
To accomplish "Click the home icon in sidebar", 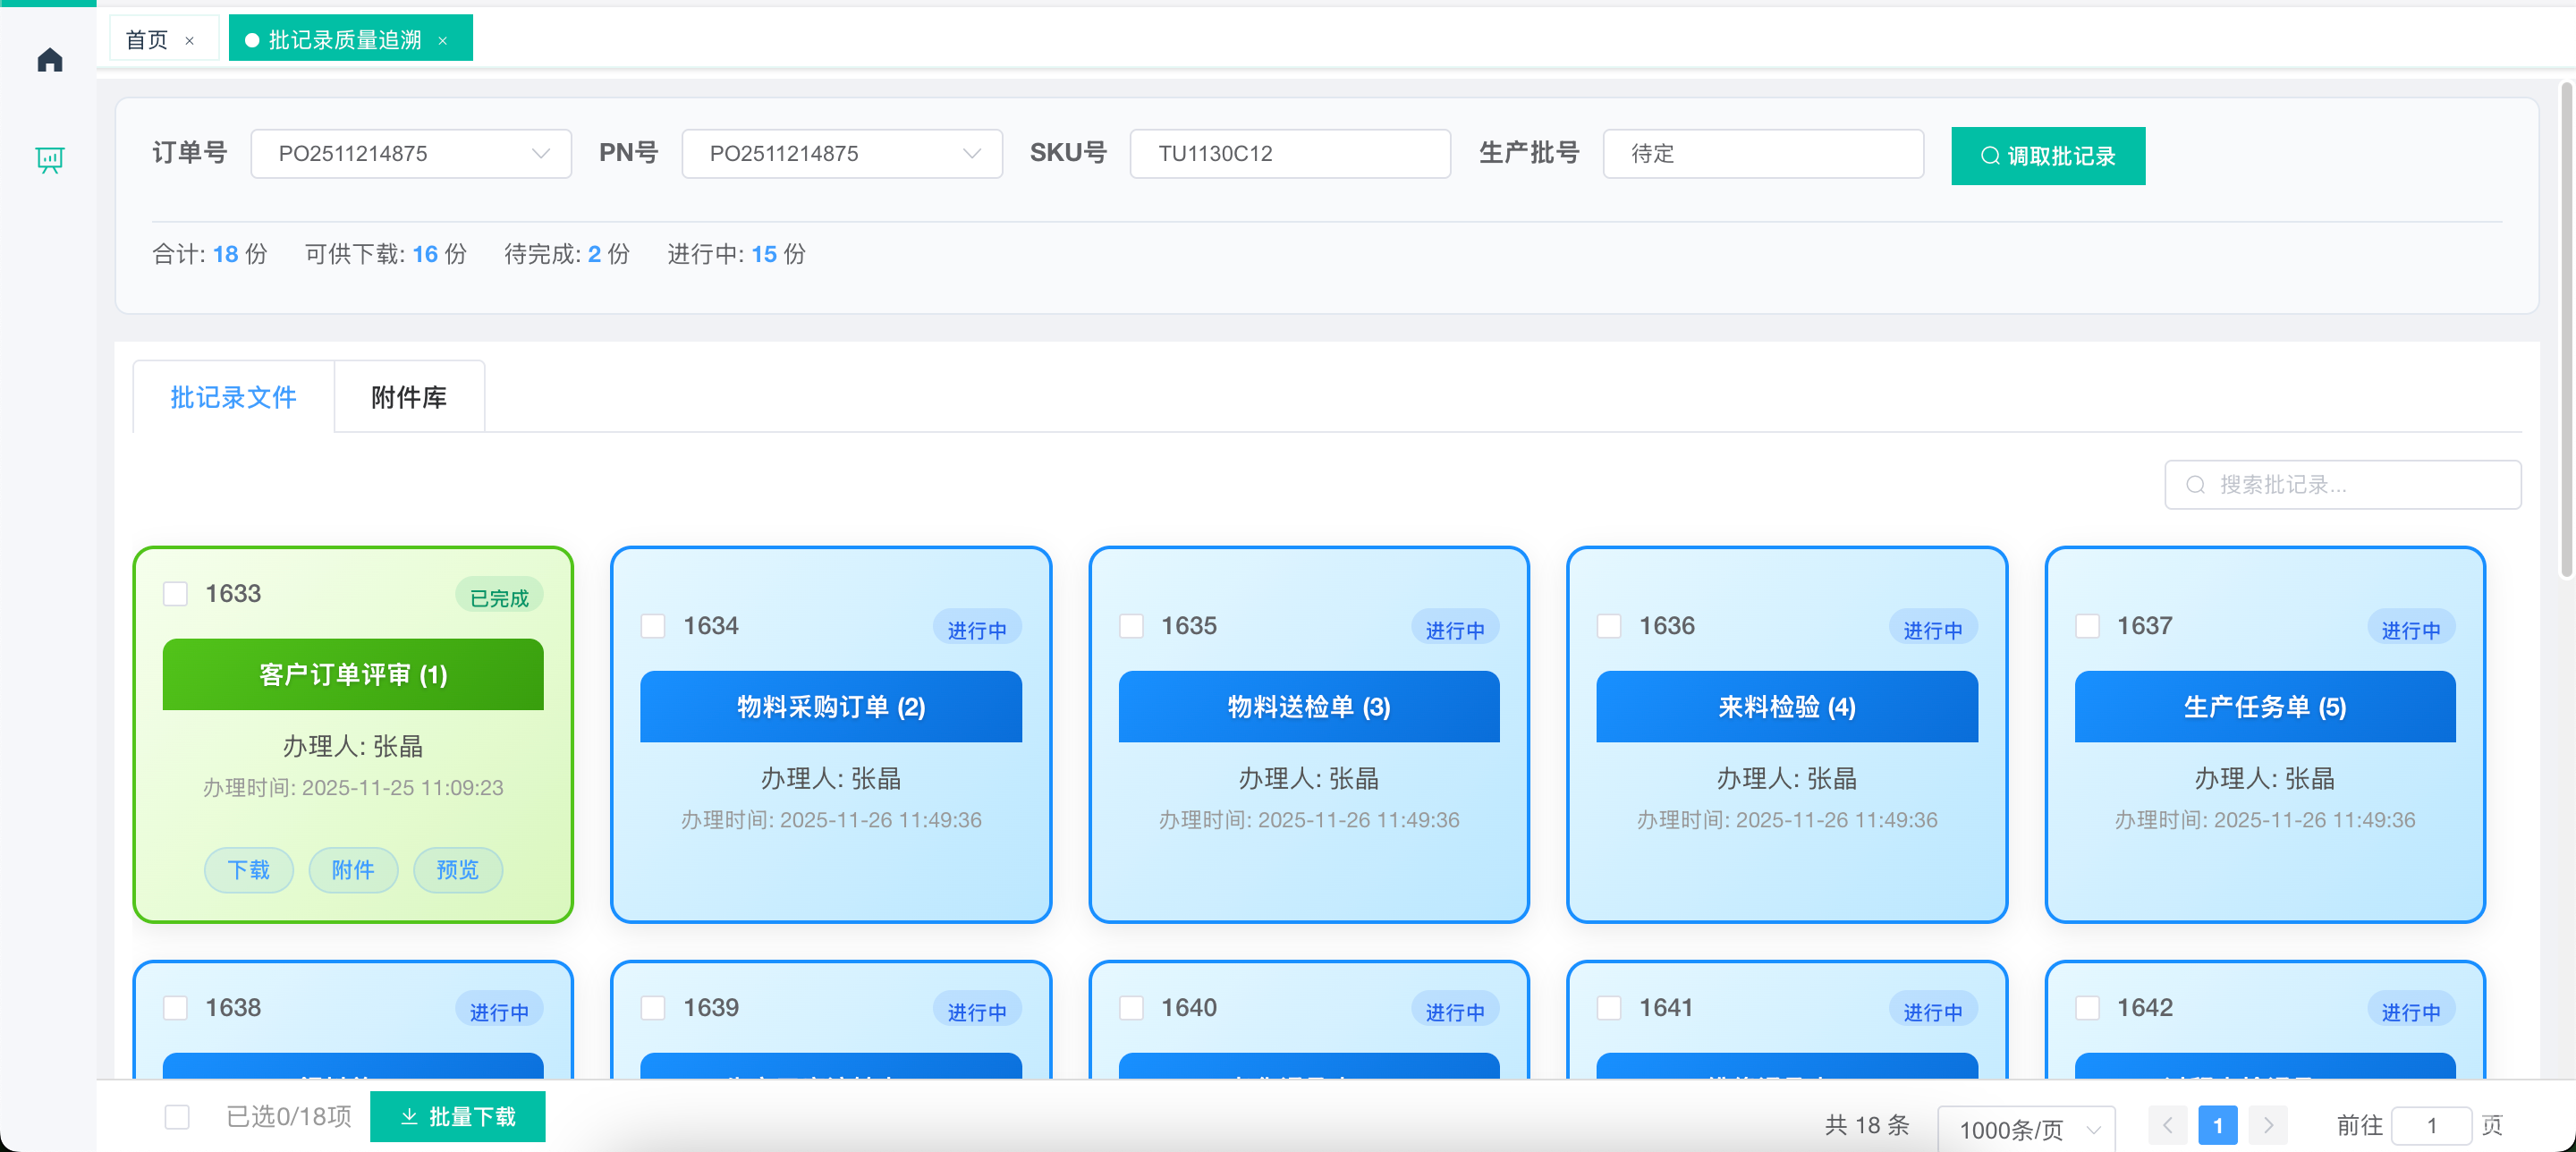I will click(50, 61).
